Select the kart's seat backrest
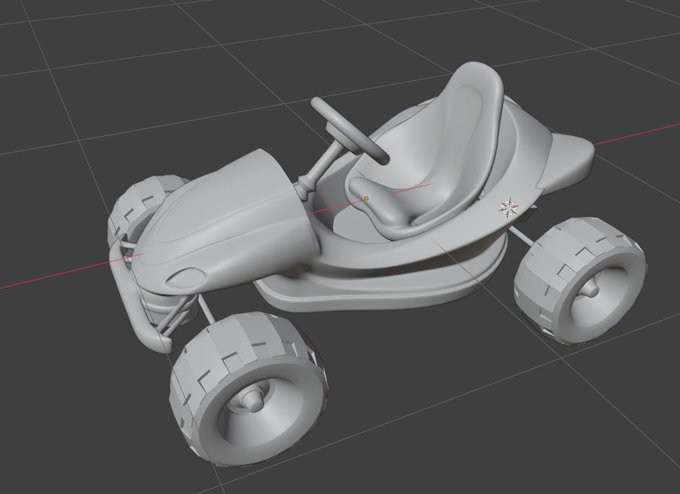The width and height of the screenshot is (680, 494). (x=466, y=126)
